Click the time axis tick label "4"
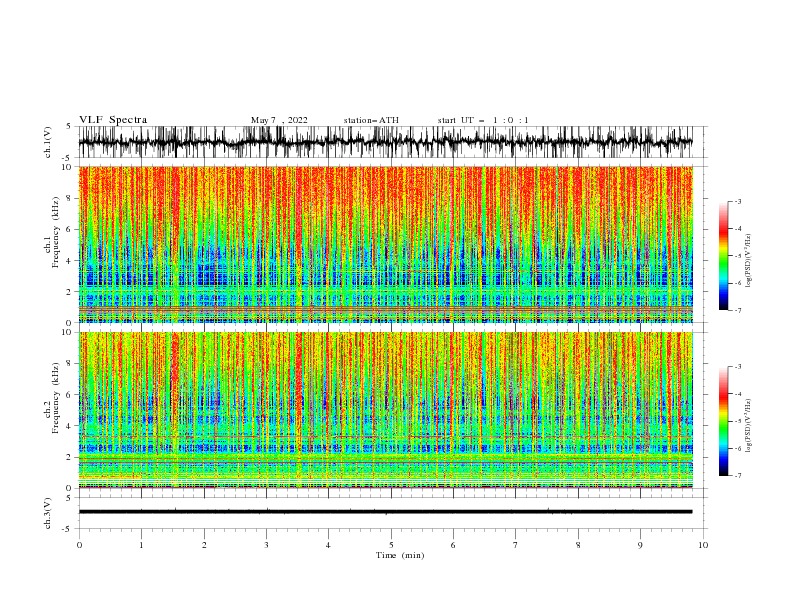This screenshot has width=792, height=612. click(328, 545)
